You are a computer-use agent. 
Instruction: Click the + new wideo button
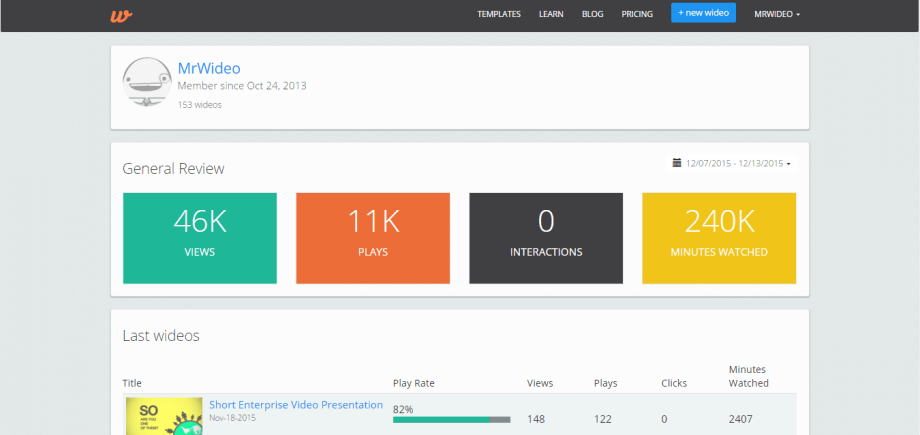[703, 14]
